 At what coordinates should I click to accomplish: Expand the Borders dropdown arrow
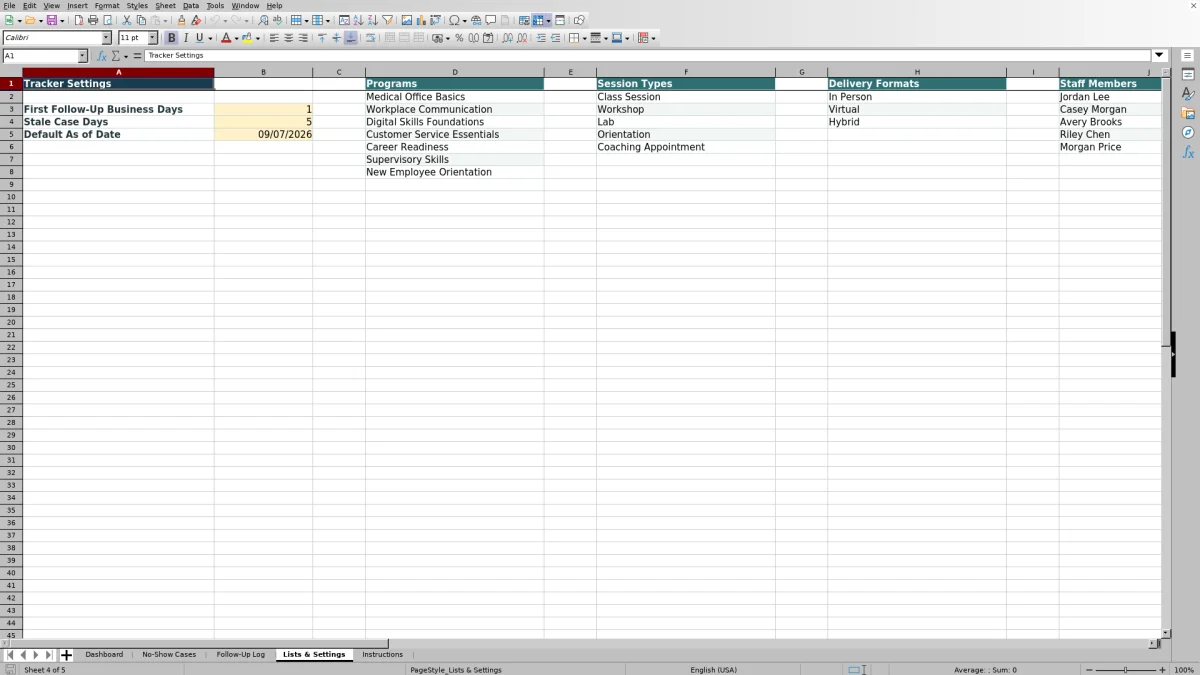pos(584,38)
